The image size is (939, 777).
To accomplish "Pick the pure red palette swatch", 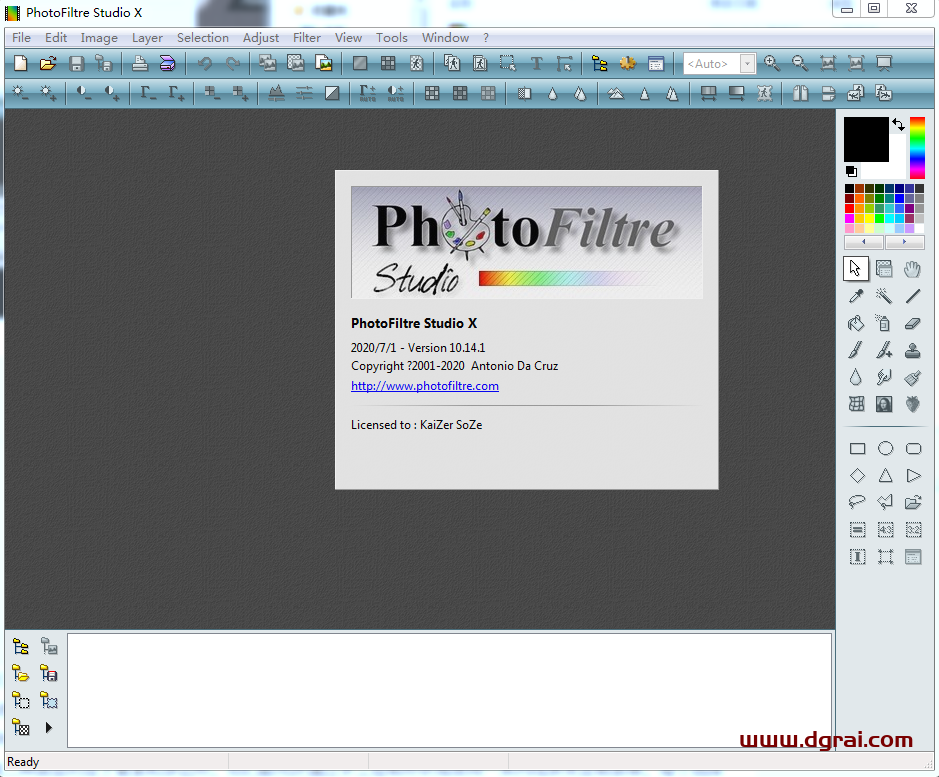I will (849, 208).
